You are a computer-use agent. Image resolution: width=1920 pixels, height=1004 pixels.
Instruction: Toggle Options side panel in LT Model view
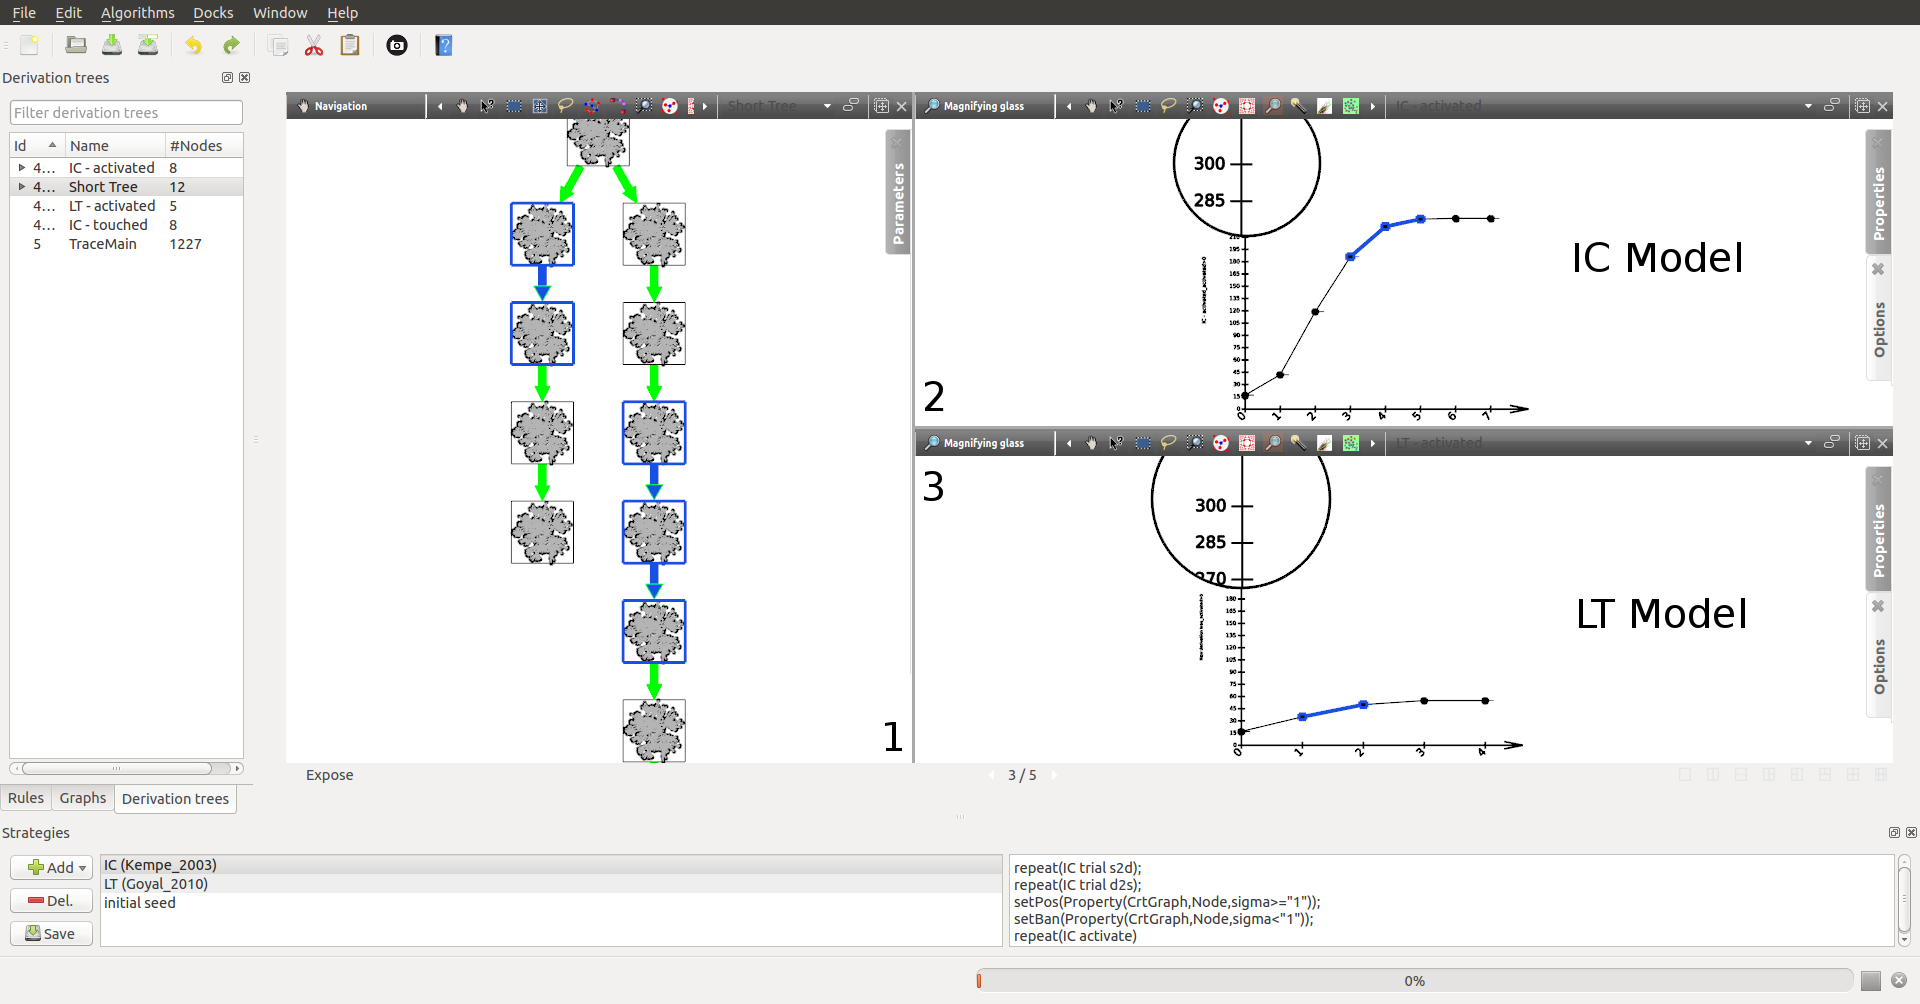pyautogui.click(x=1879, y=665)
